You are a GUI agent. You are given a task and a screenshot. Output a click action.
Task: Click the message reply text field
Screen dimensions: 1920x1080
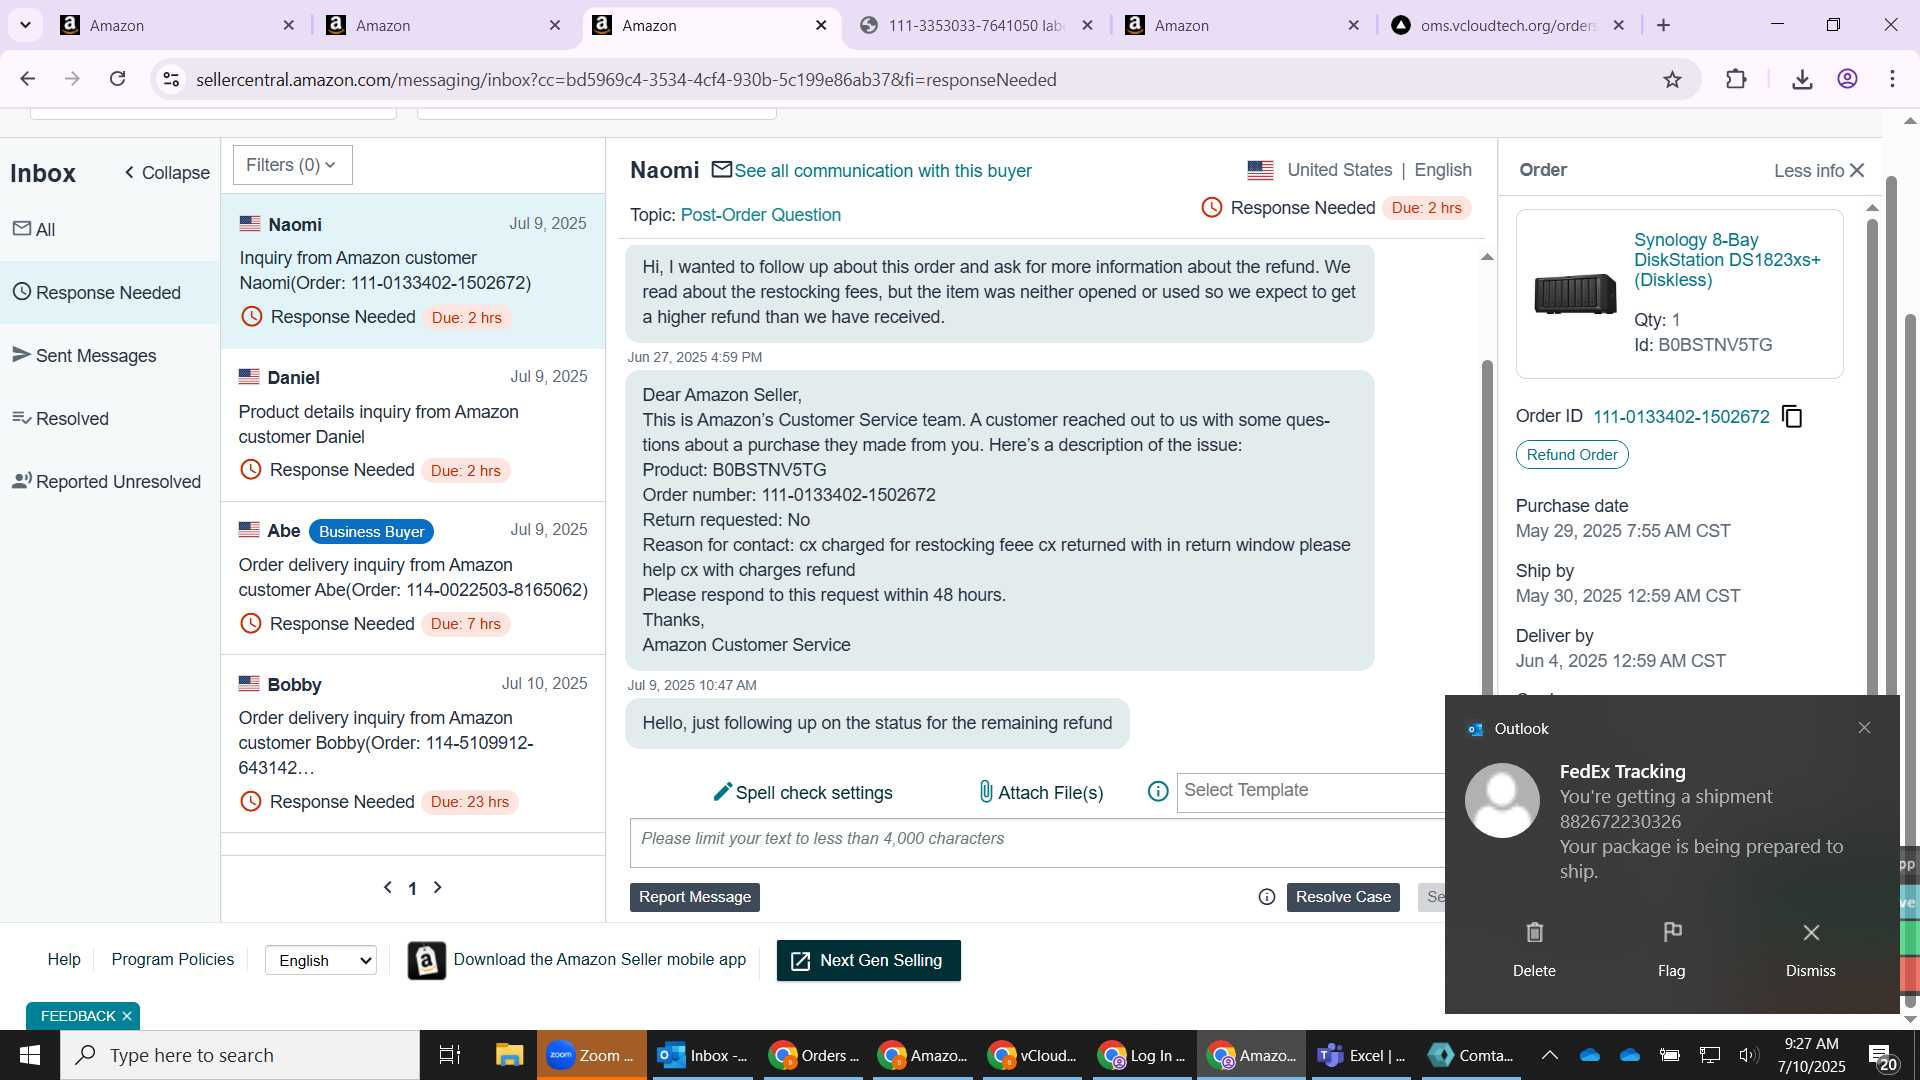pyautogui.click(x=1037, y=842)
